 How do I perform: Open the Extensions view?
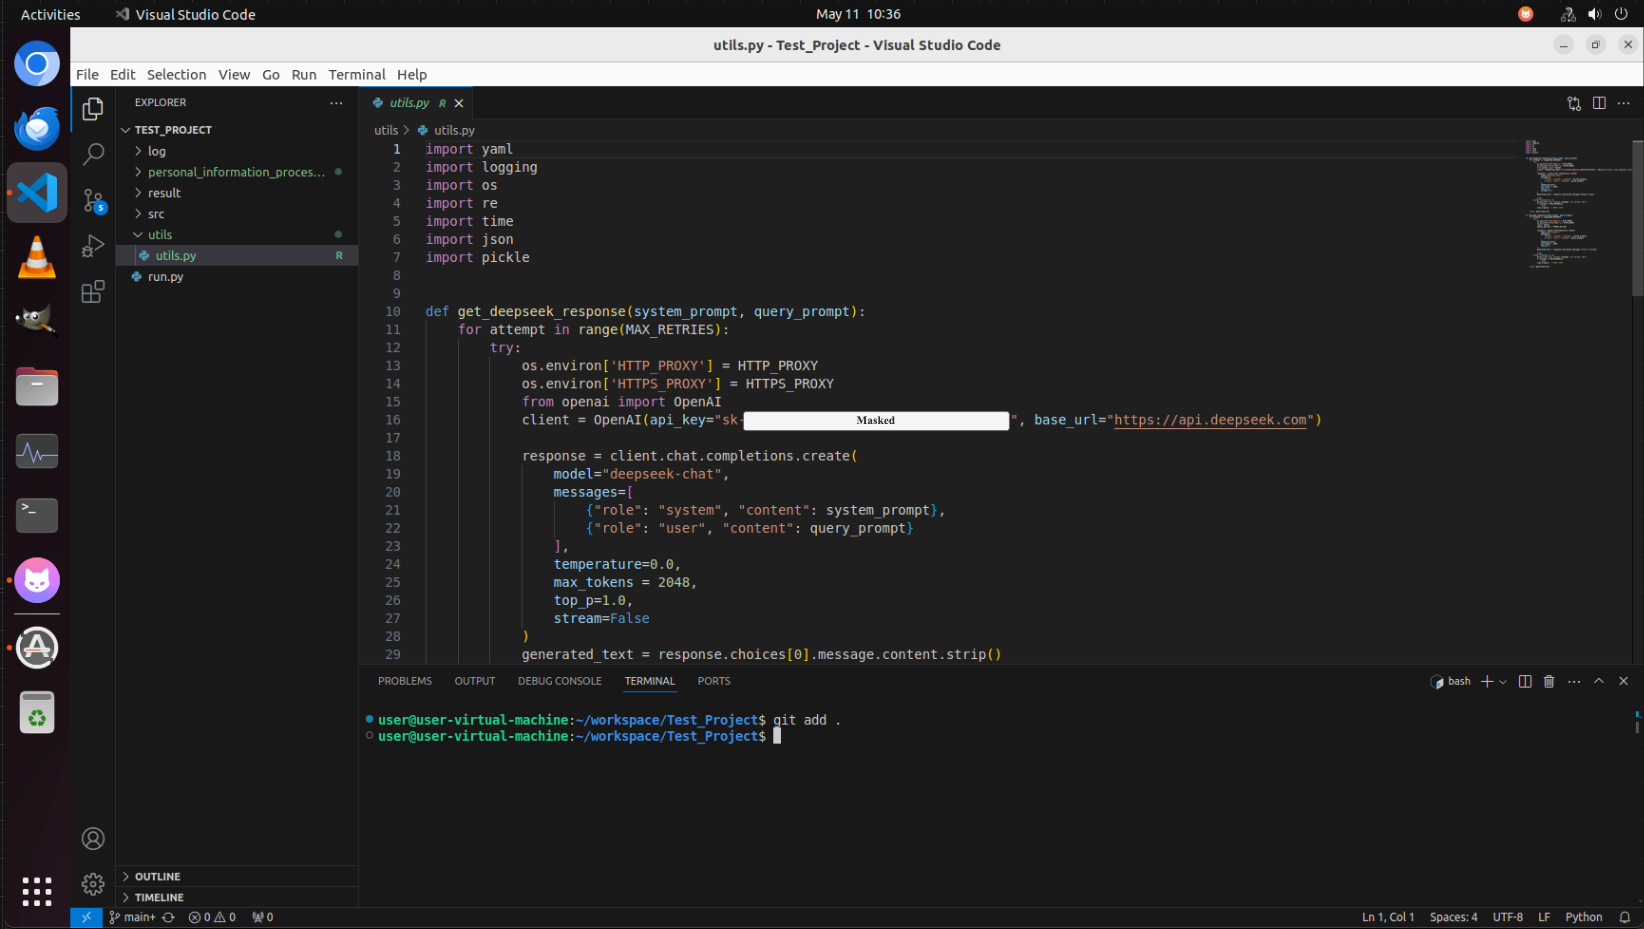click(x=93, y=292)
